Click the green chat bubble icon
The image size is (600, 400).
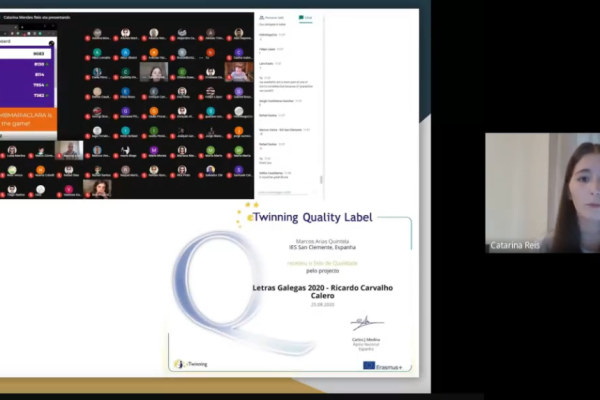click(301, 17)
